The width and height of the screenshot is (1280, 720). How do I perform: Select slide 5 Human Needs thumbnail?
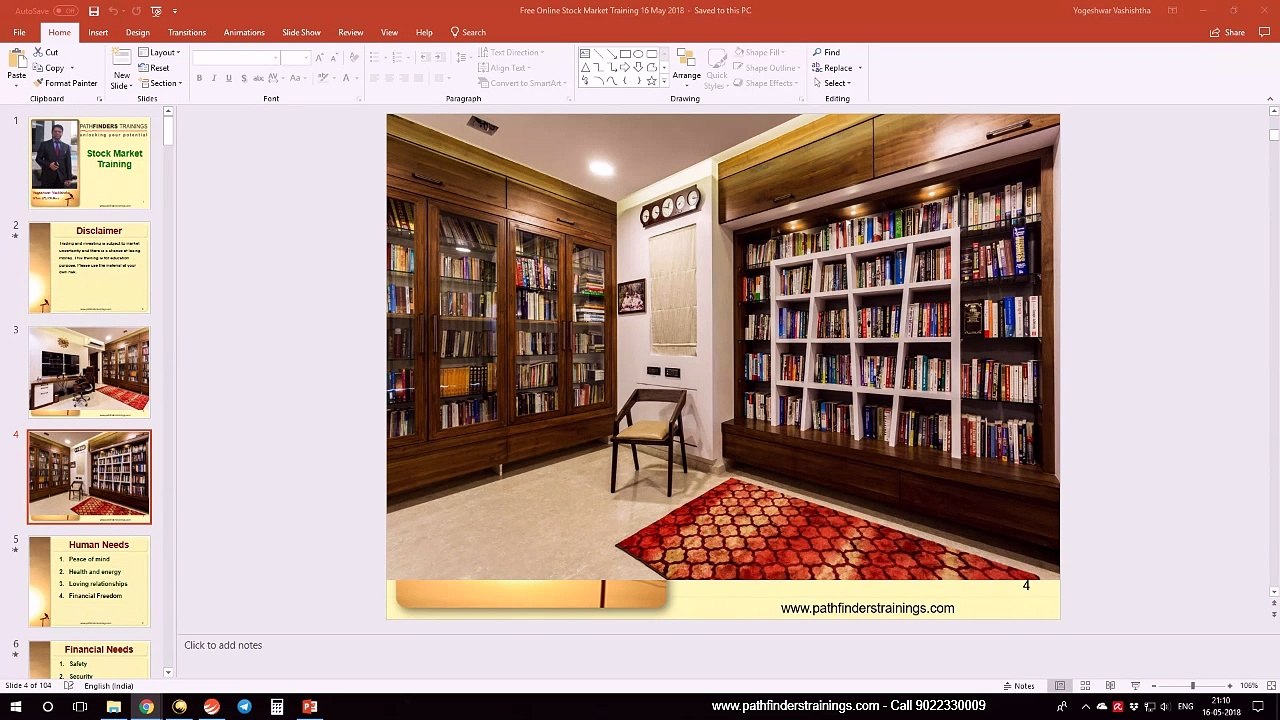(89, 581)
